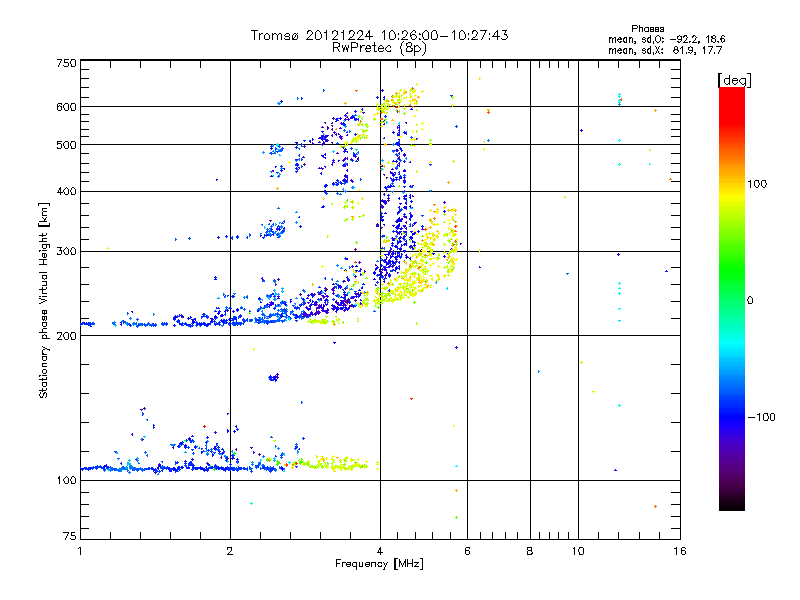Click the 'Phases' header label
The height and width of the screenshot is (600, 800).
[647, 29]
